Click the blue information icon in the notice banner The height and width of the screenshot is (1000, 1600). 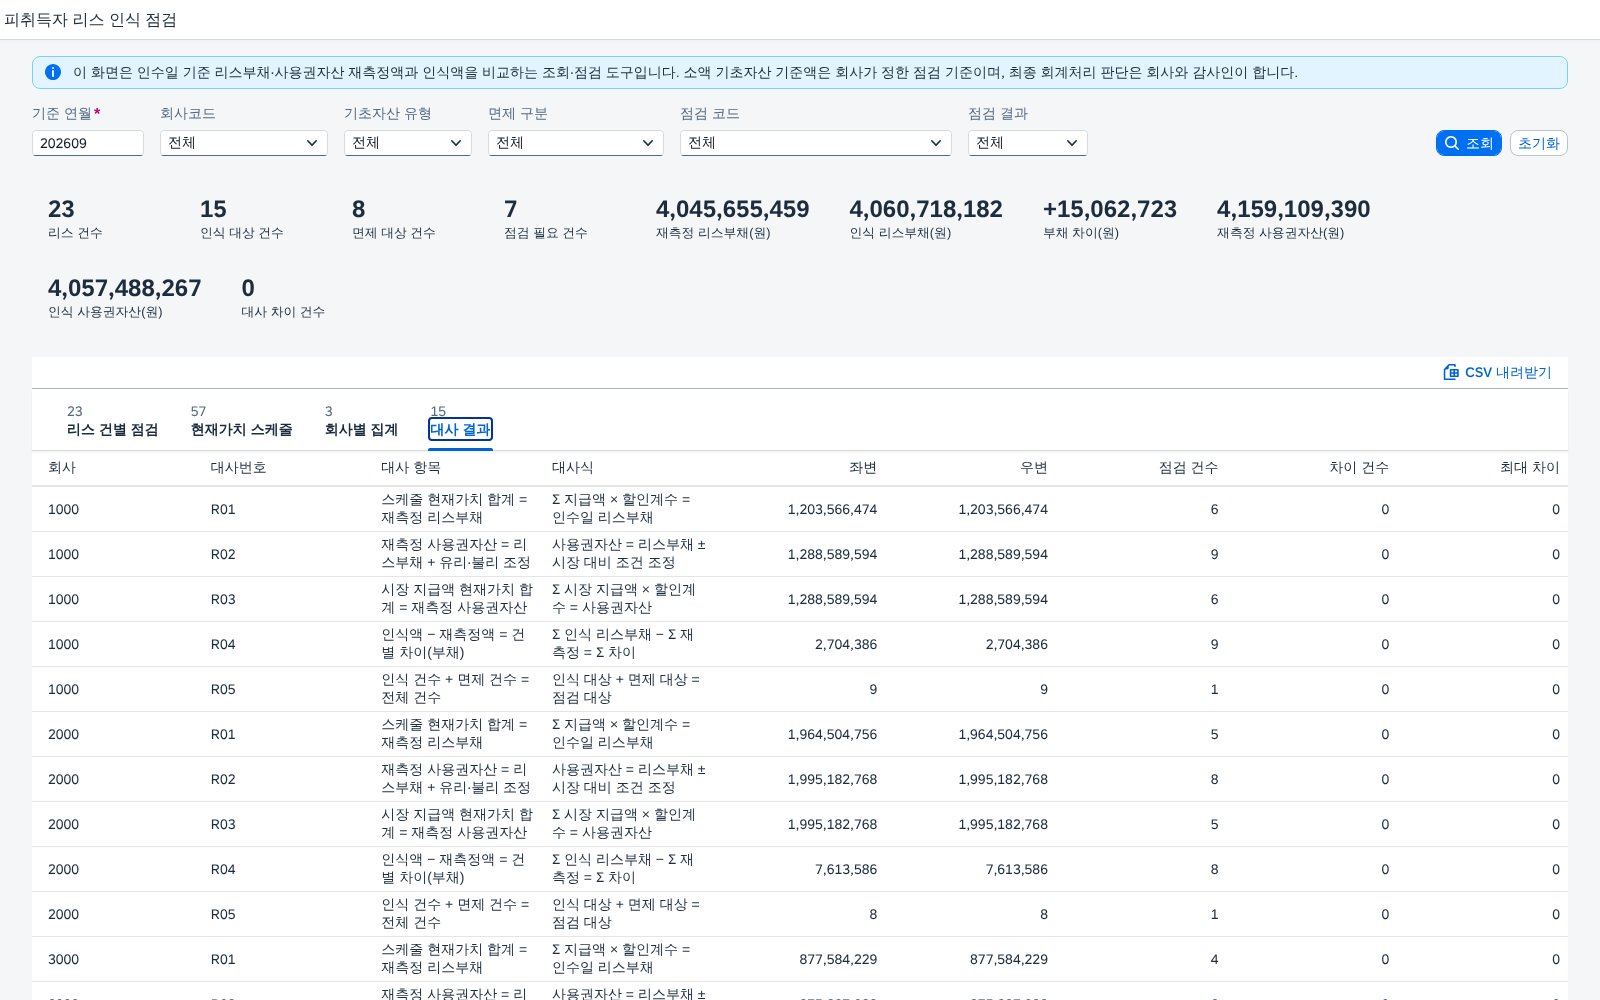coord(53,72)
